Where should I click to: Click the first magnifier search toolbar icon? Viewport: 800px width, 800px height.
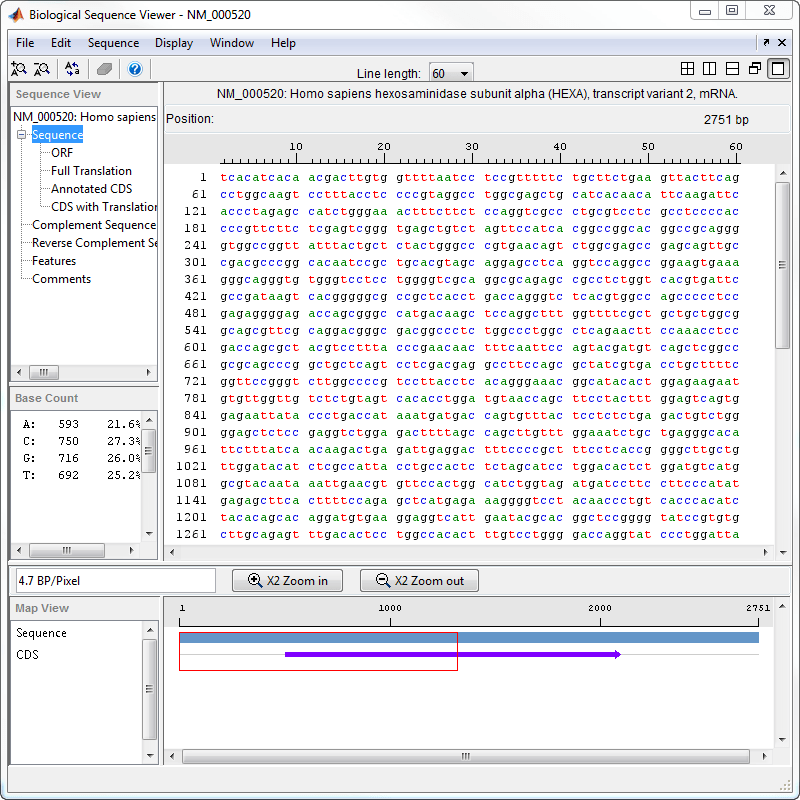point(19,69)
